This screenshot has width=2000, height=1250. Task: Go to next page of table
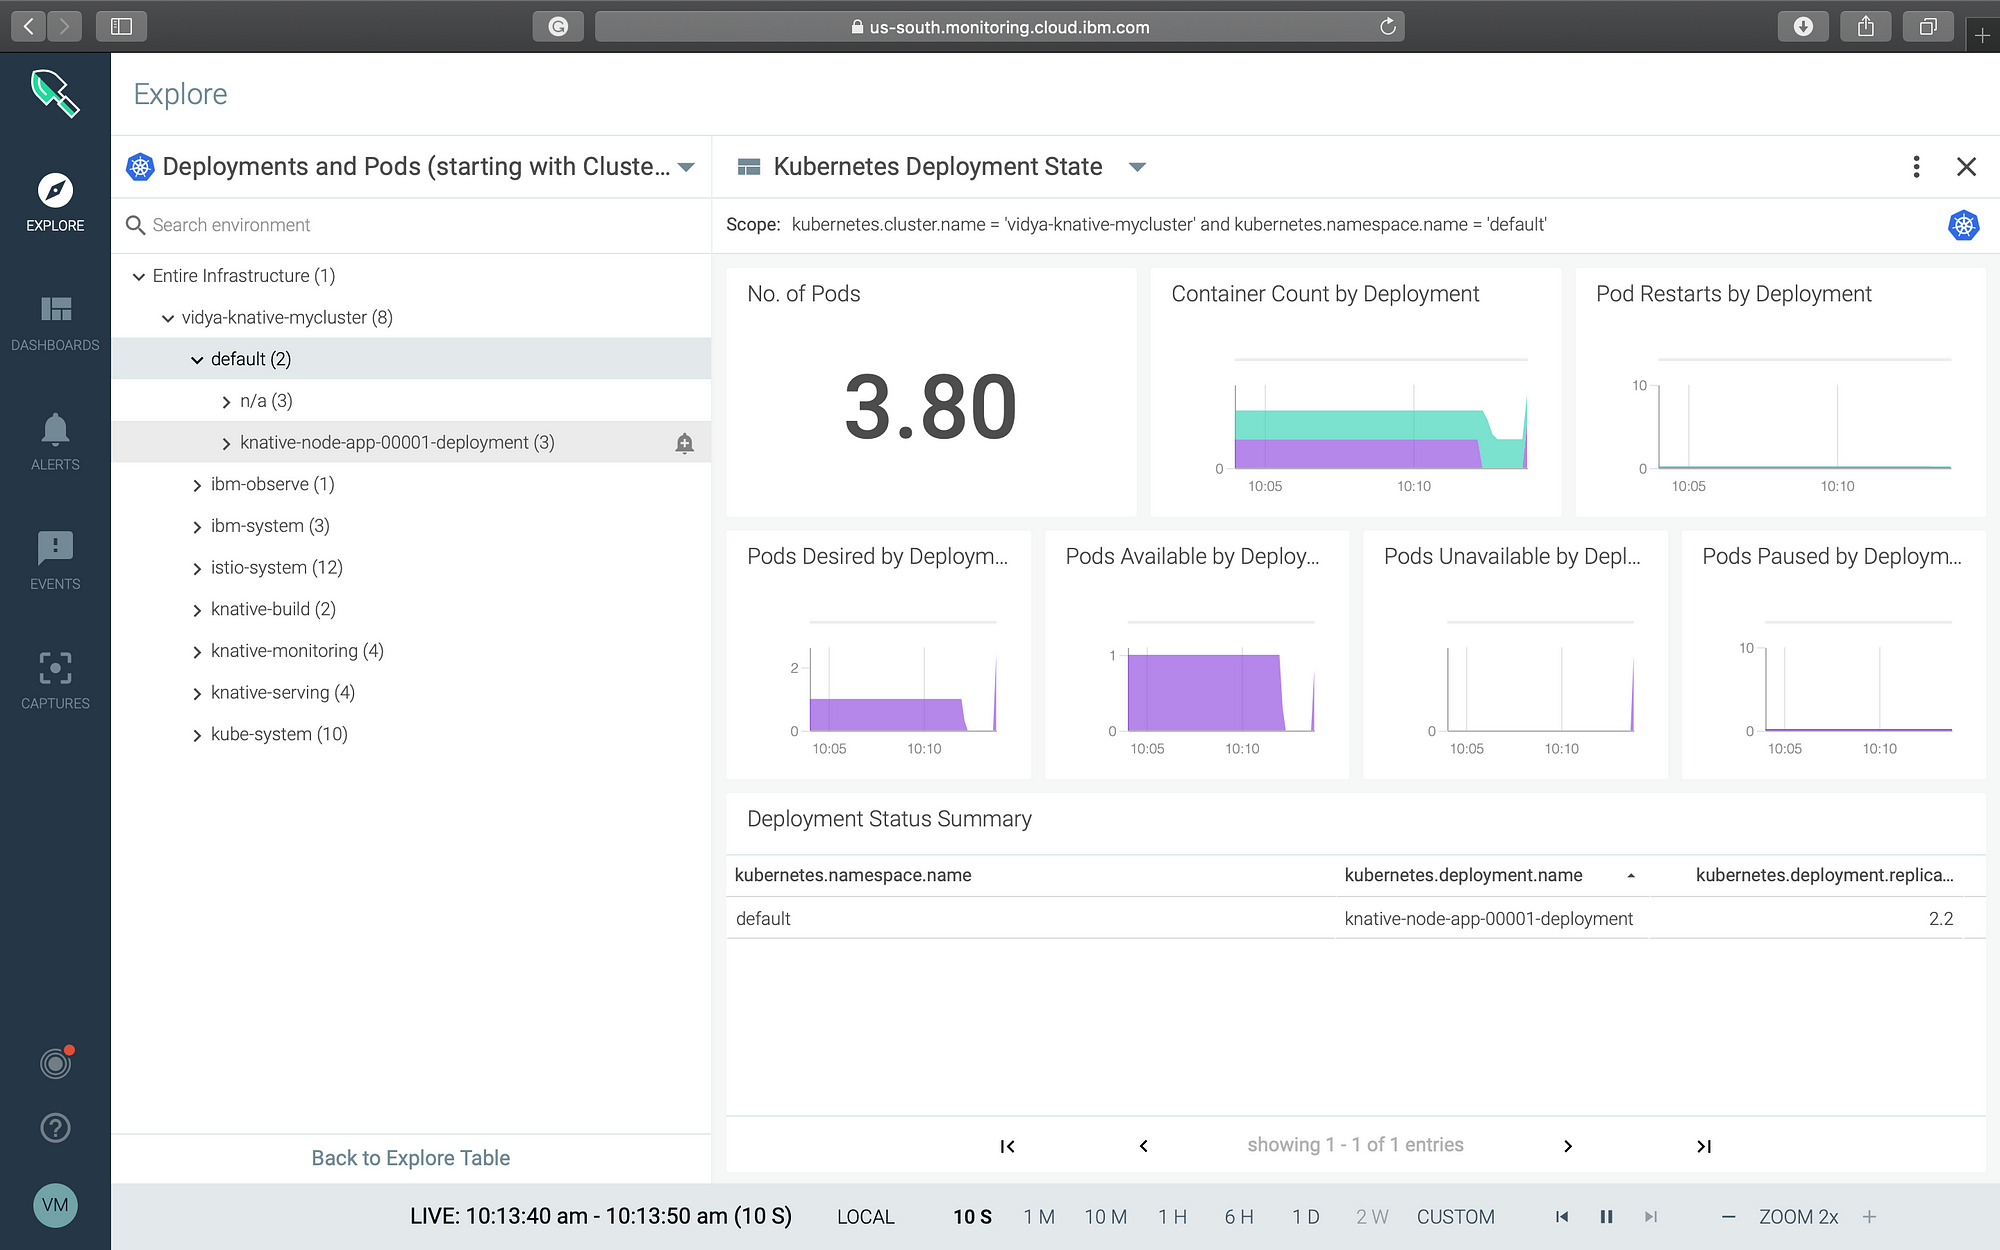point(1568,1146)
